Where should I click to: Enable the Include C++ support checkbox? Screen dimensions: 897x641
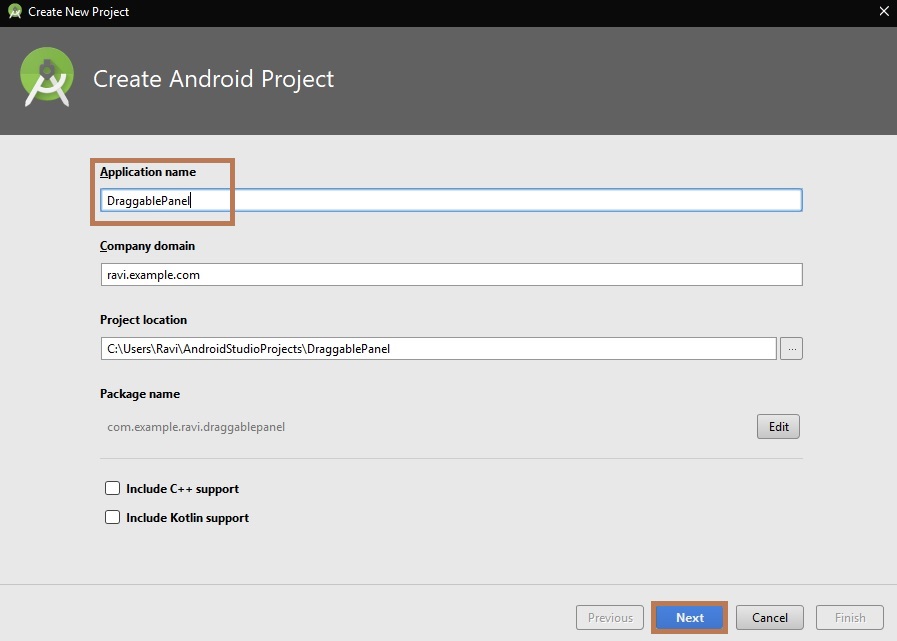click(x=113, y=489)
